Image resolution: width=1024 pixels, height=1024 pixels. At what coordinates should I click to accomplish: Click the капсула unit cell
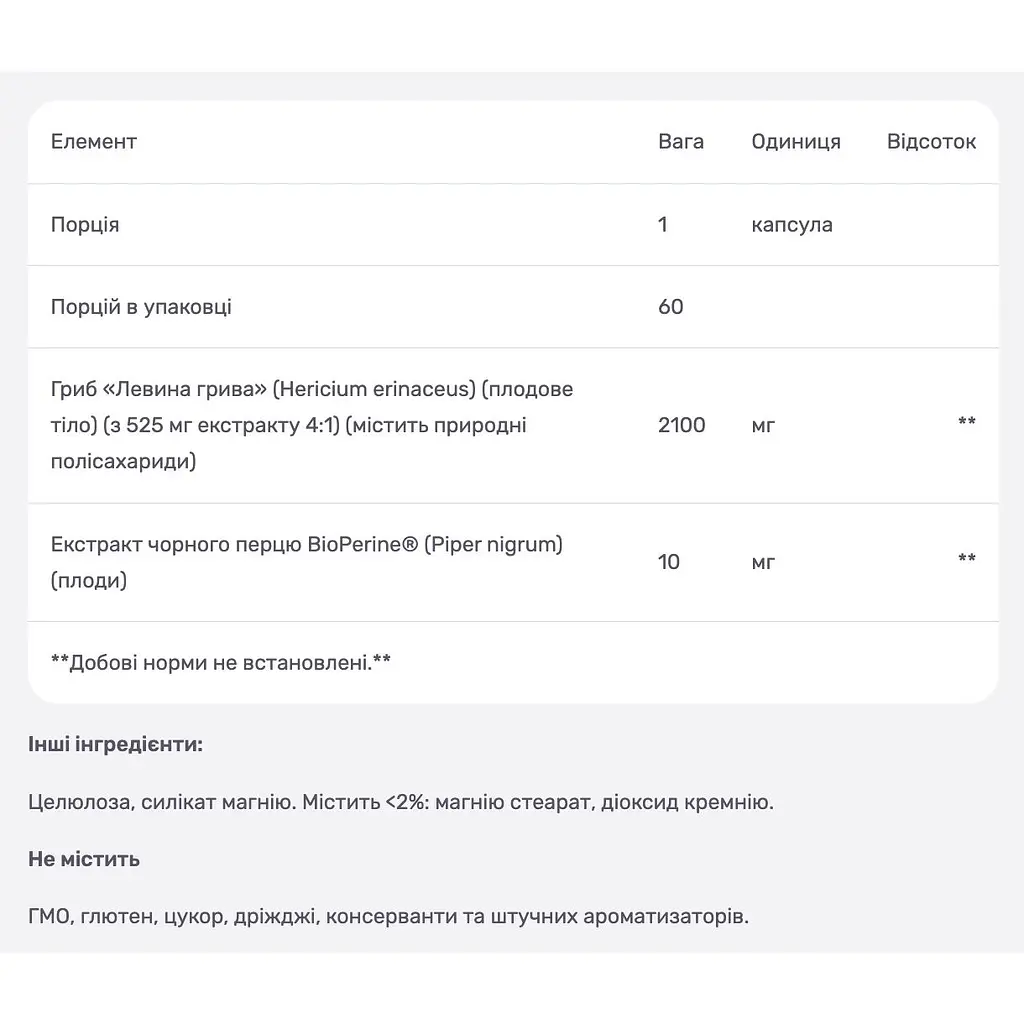click(792, 225)
